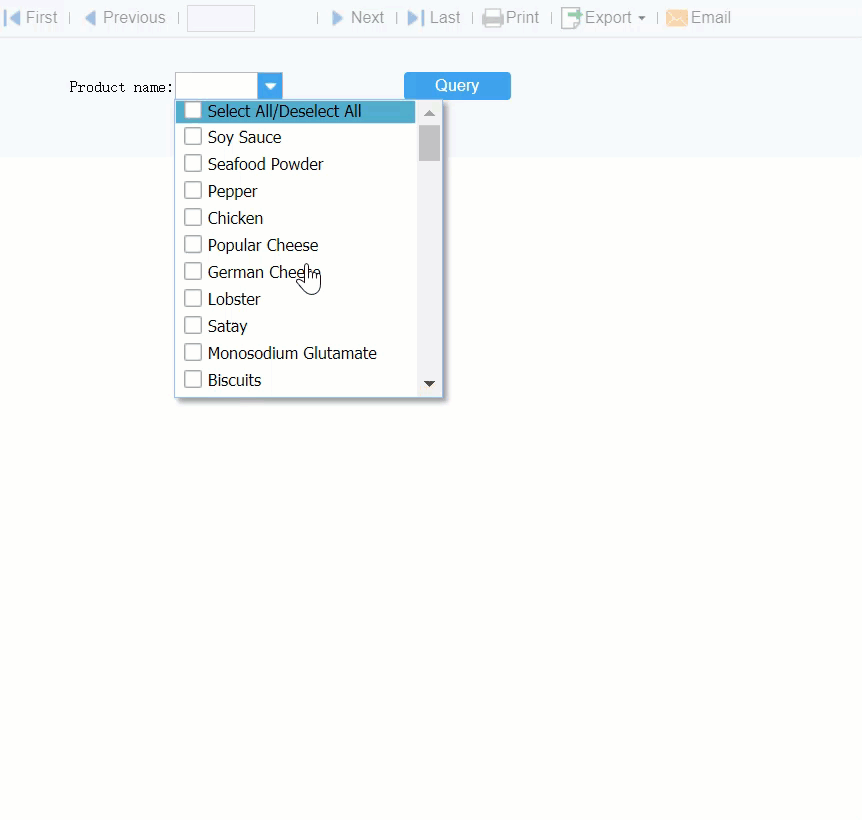Select the Biscuits entry
Image resolution: width=862 pixels, height=820 pixels.
click(x=233, y=379)
